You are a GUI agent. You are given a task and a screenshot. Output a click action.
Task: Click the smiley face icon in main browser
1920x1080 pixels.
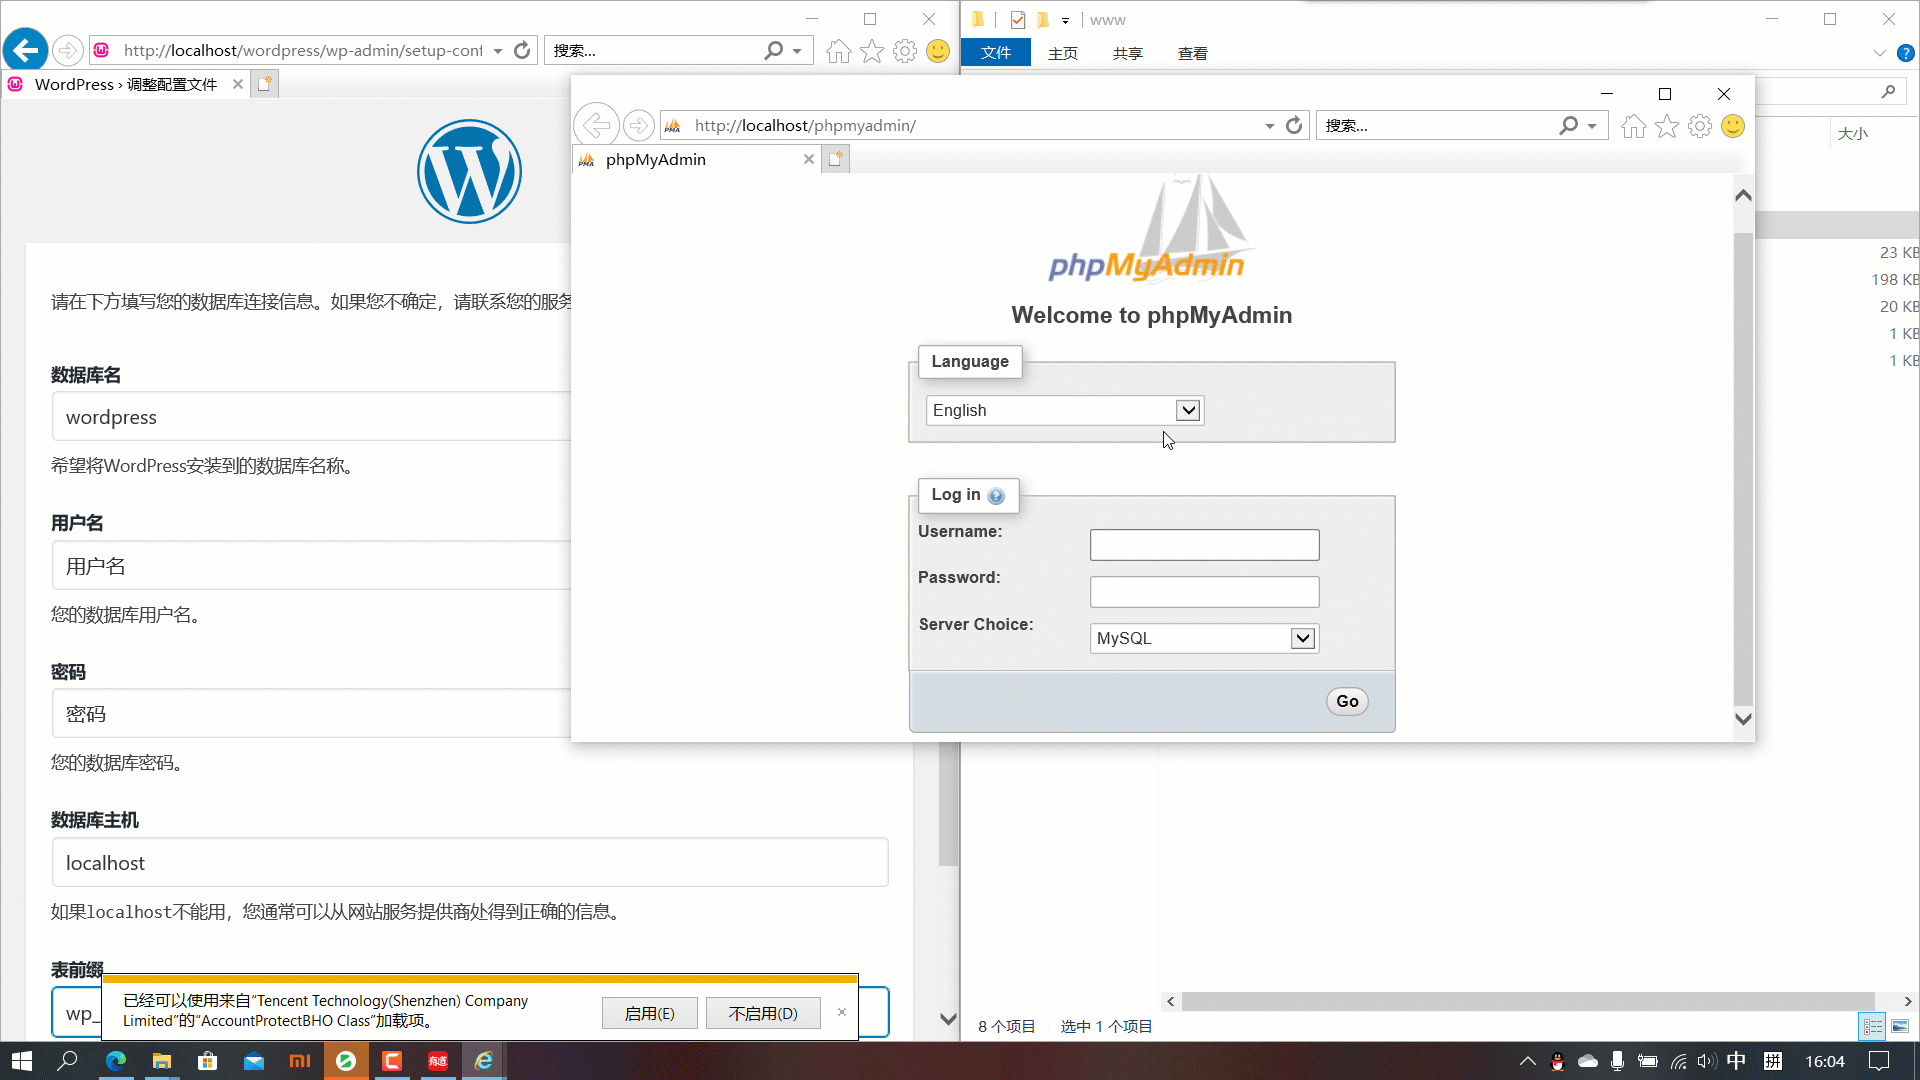[938, 50]
